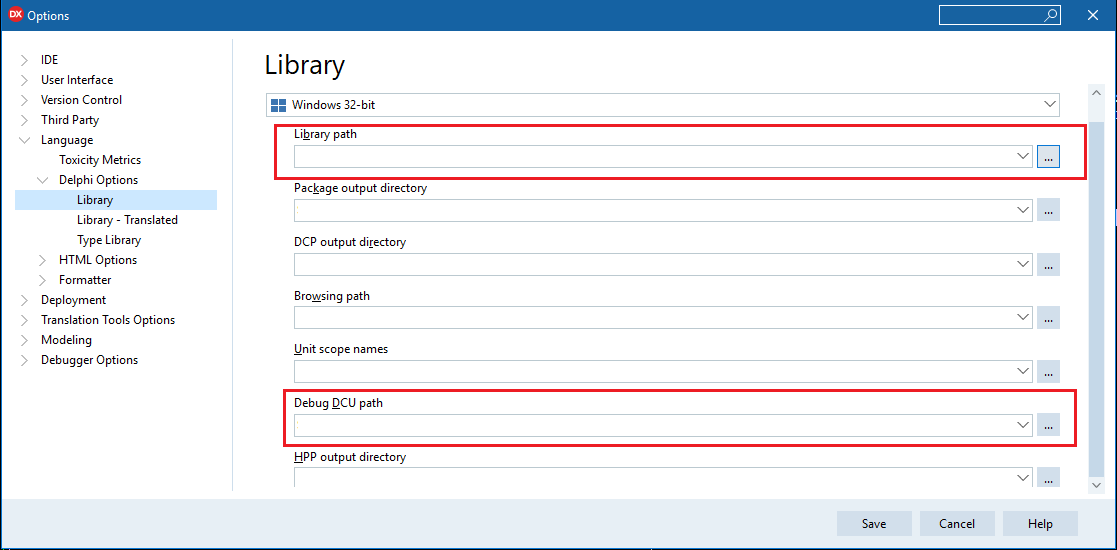The height and width of the screenshot is (550, 1117).
Task: Click the Save button
Action: point(874,524)
